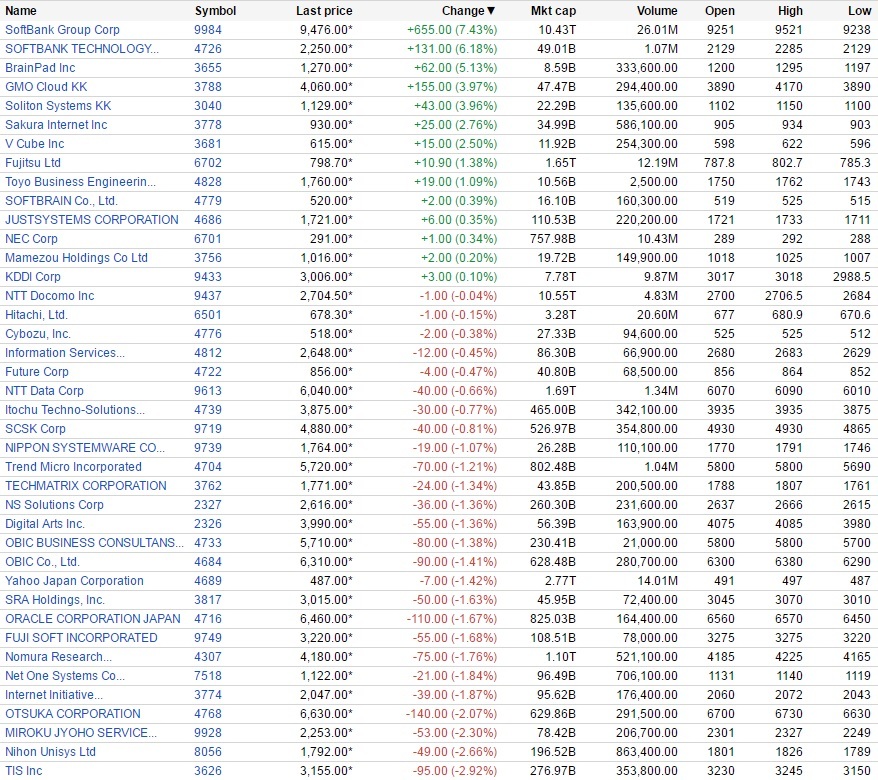Screen dimensions: 878x780
Task: Open the SOFTBRAIN Co., Ltd. link
Action: pos(61,200)
